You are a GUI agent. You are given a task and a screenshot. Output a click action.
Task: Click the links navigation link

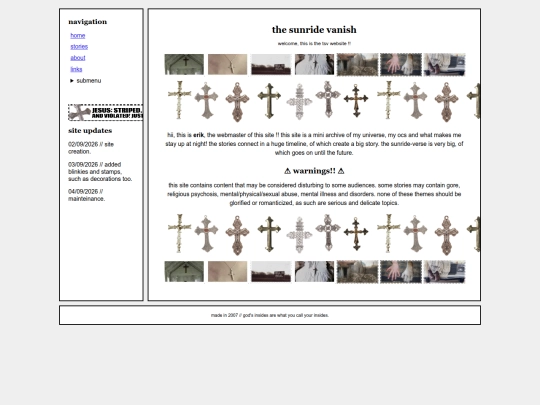point(76,69)
